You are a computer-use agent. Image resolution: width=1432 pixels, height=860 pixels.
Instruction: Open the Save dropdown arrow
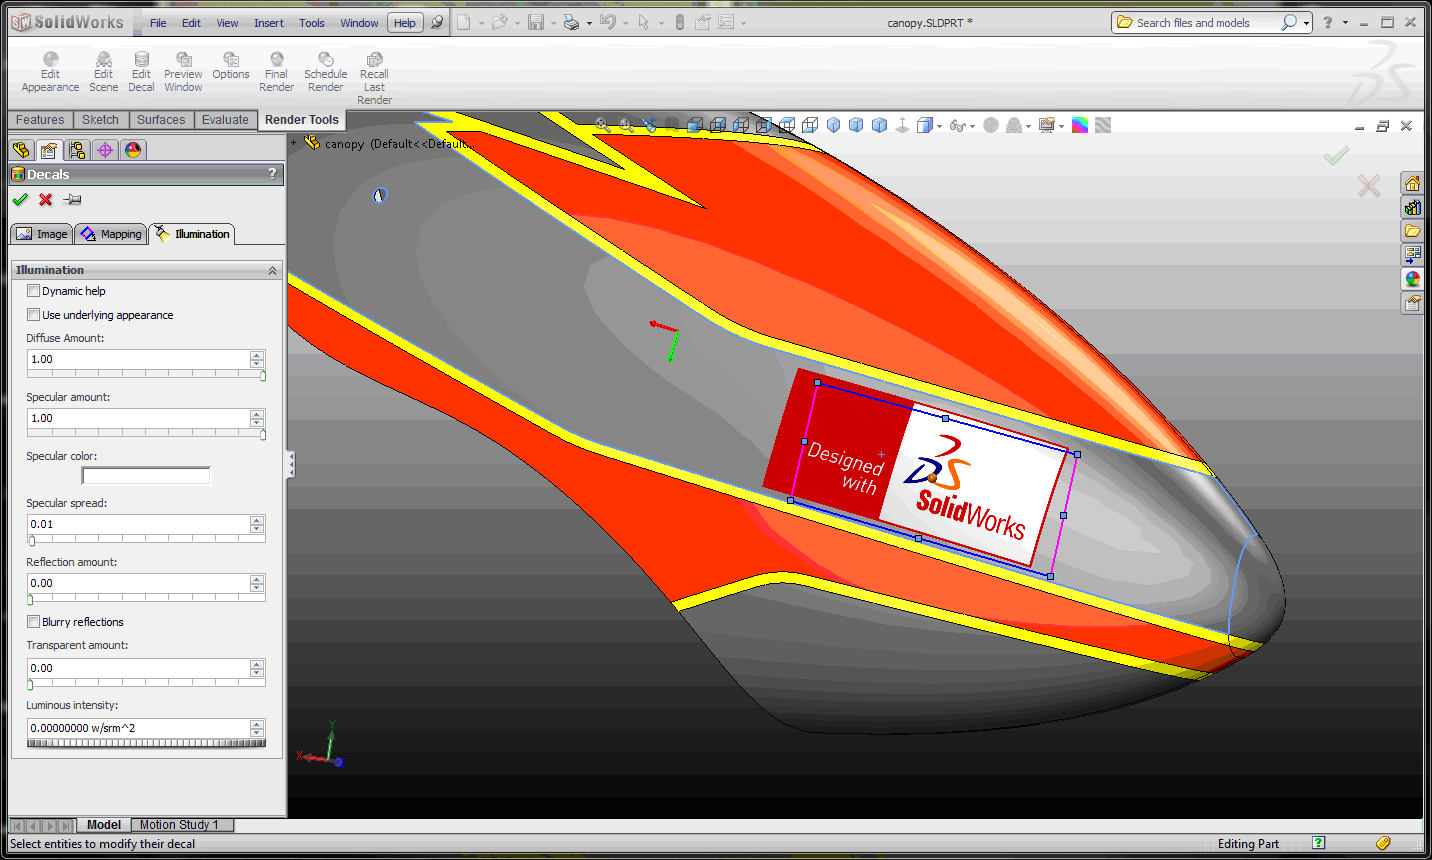[553, 23]
